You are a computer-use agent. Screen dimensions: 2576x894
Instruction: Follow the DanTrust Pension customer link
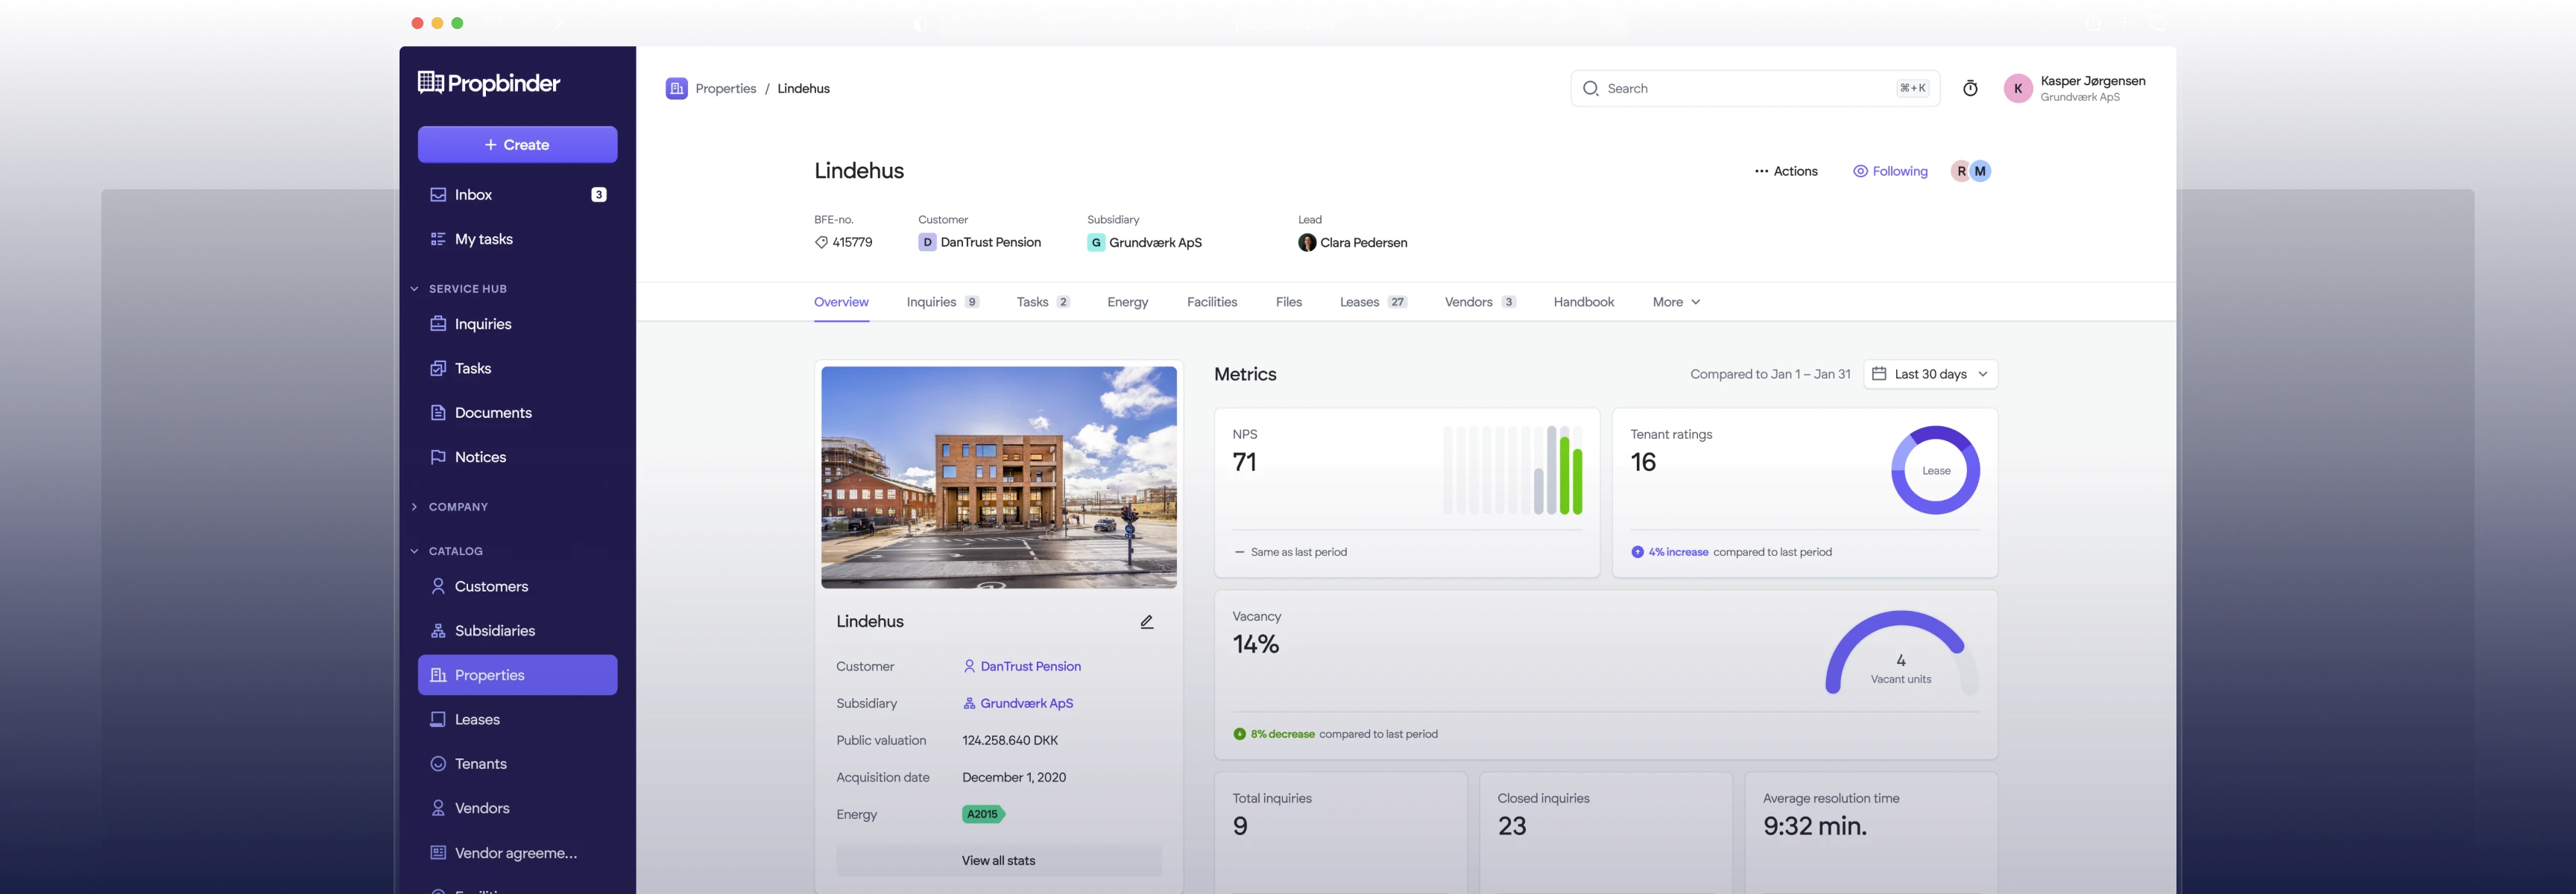coord(1030,667)
